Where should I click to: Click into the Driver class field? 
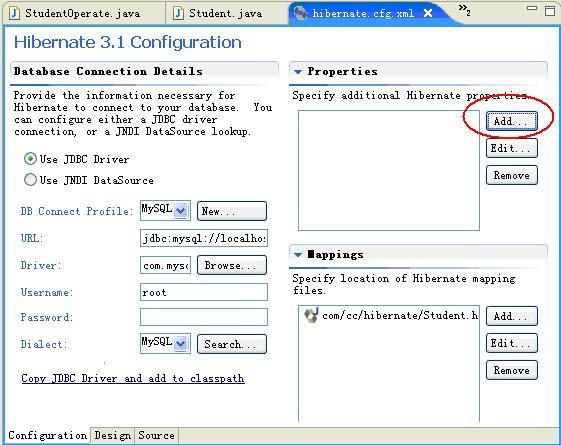[x=165, y=265]
